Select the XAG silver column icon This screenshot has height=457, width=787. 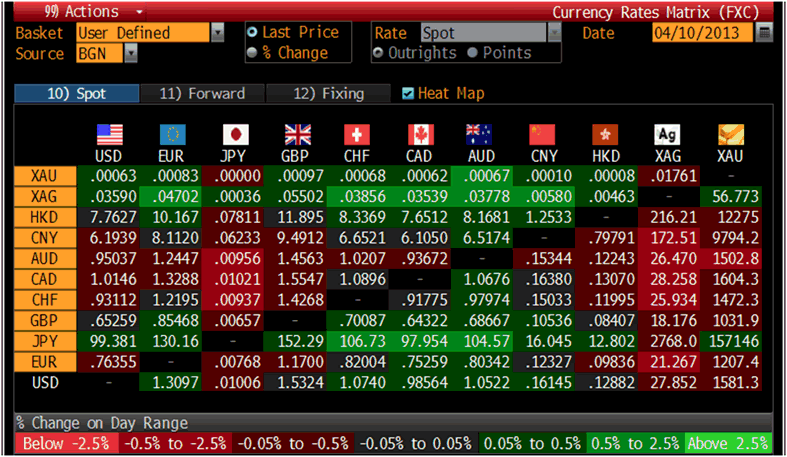click(x=666, y=135)
